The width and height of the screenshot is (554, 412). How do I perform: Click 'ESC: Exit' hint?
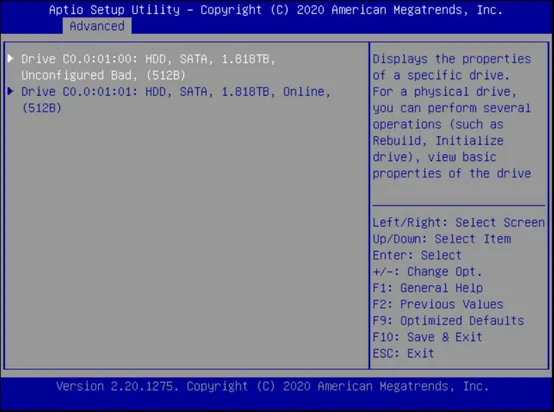tap(403, 353)
